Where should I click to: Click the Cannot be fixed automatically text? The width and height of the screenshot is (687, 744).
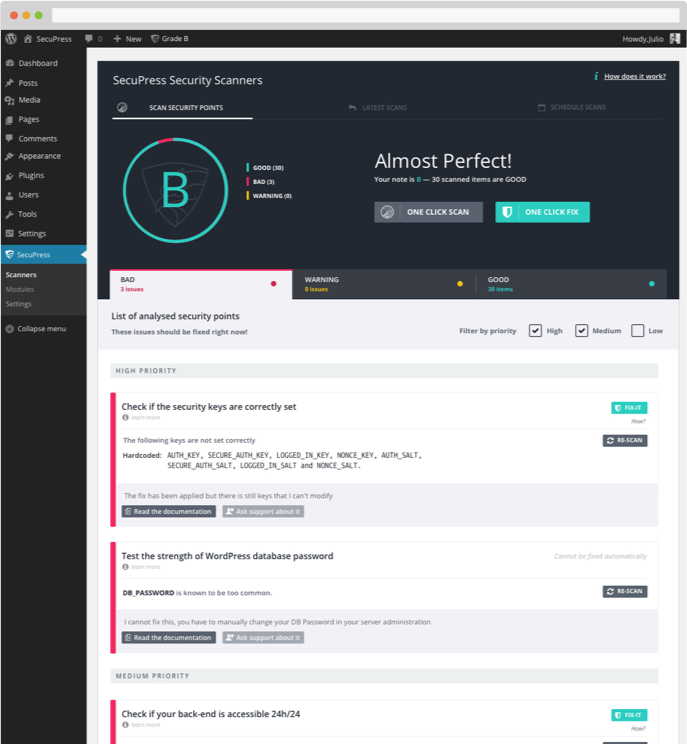point(600,556)
